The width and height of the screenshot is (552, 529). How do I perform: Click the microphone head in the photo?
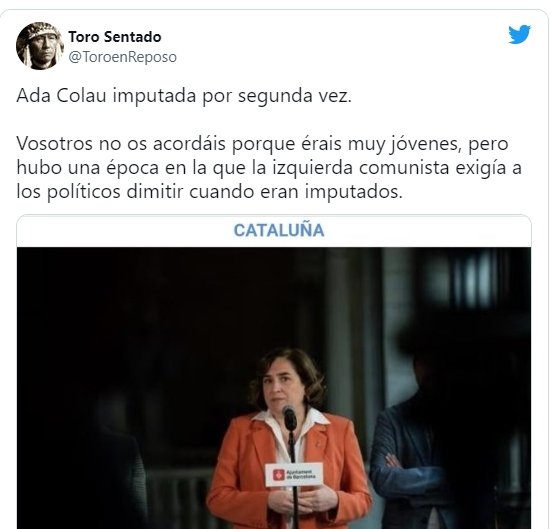290,418
